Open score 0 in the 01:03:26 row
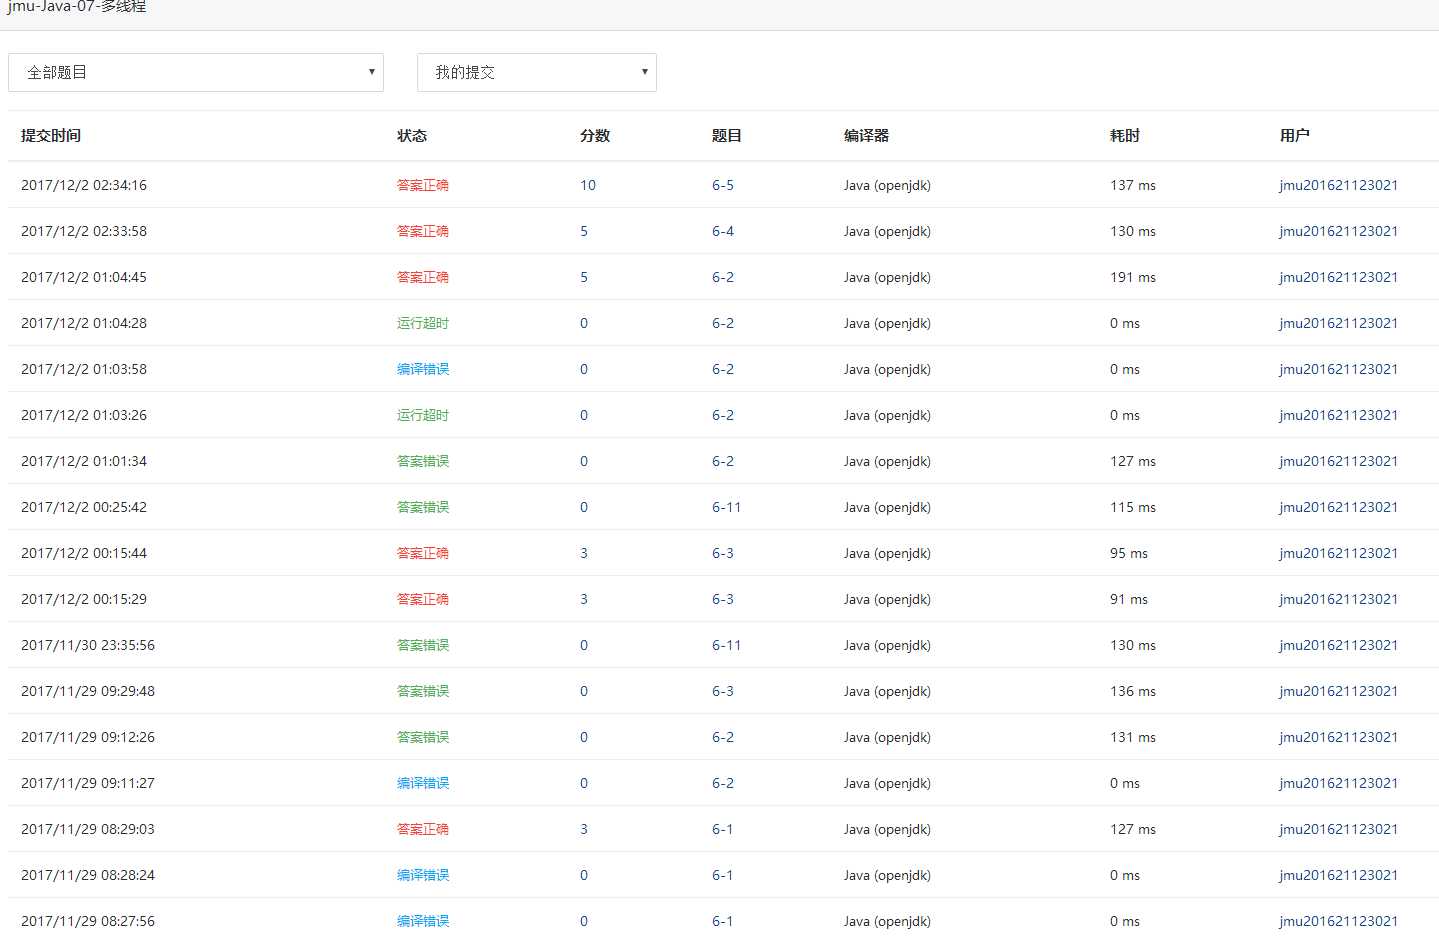The image size is (1439, 942). (x=584, y=415)
